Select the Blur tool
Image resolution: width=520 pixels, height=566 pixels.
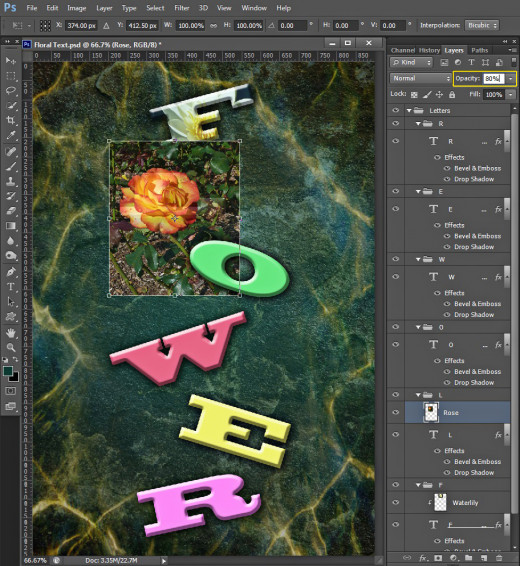[10, 241]
